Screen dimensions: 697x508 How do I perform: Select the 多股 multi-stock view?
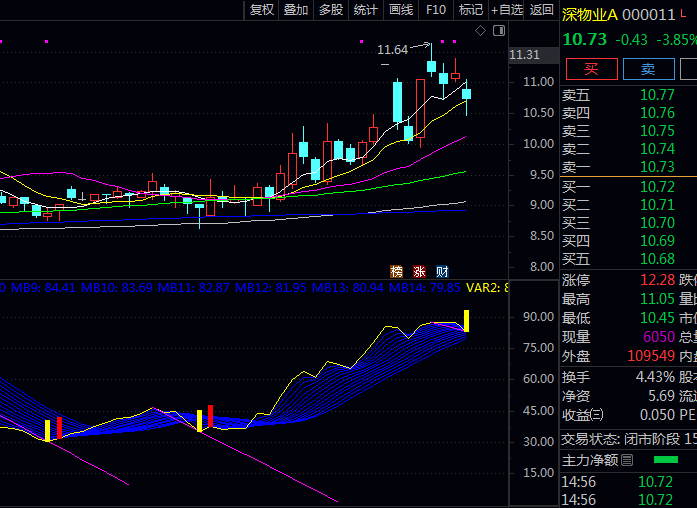[x=331, y=10]
